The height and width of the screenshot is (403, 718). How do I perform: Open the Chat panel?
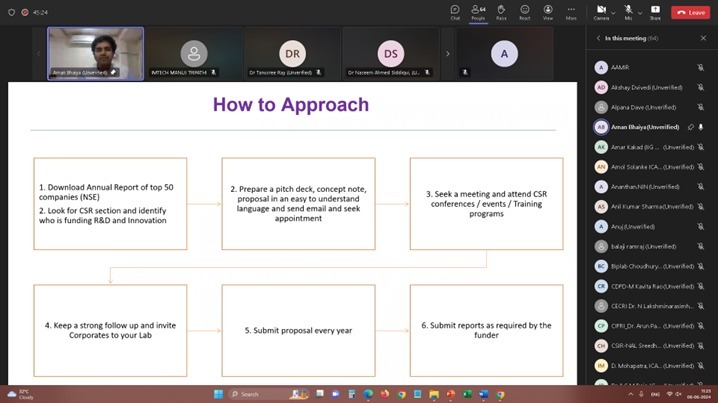[455, 11]
